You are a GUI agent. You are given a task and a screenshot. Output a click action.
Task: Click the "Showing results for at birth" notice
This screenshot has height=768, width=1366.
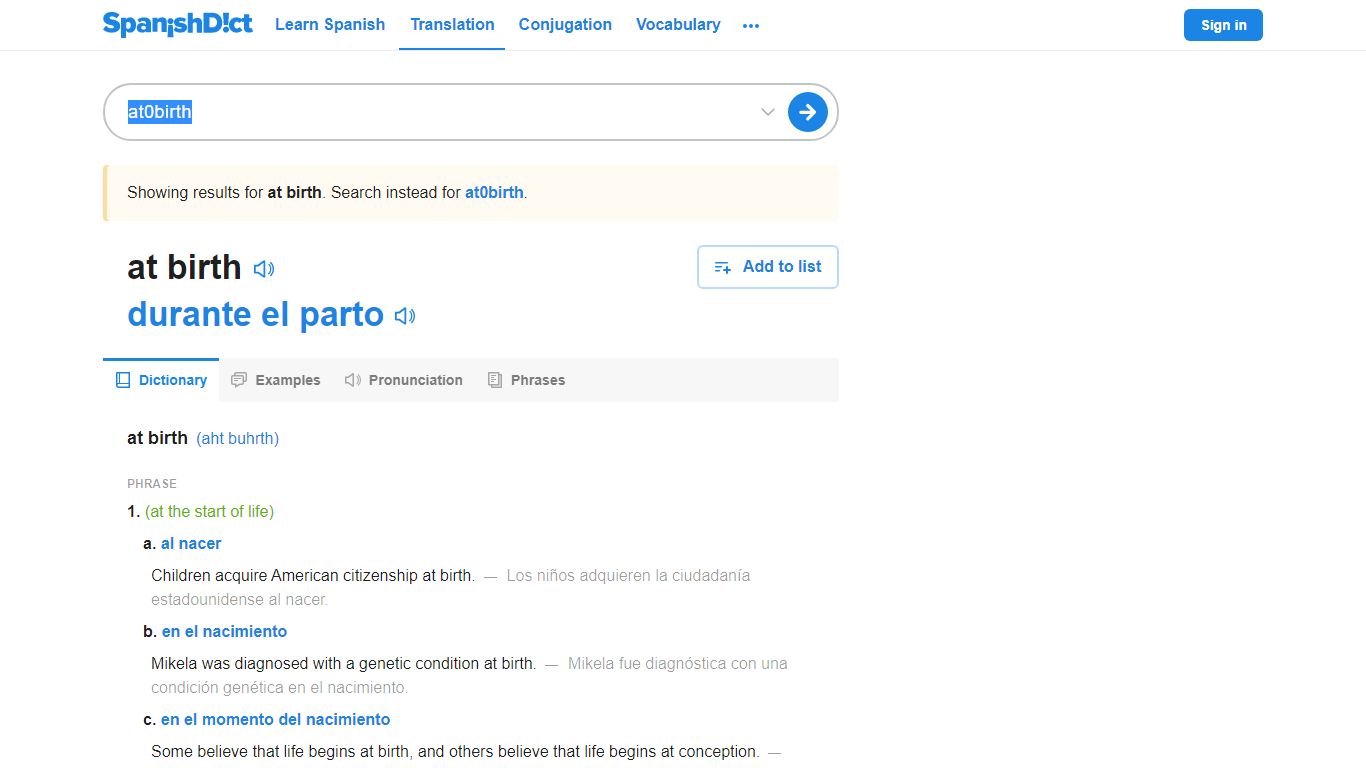coord(470,192)
